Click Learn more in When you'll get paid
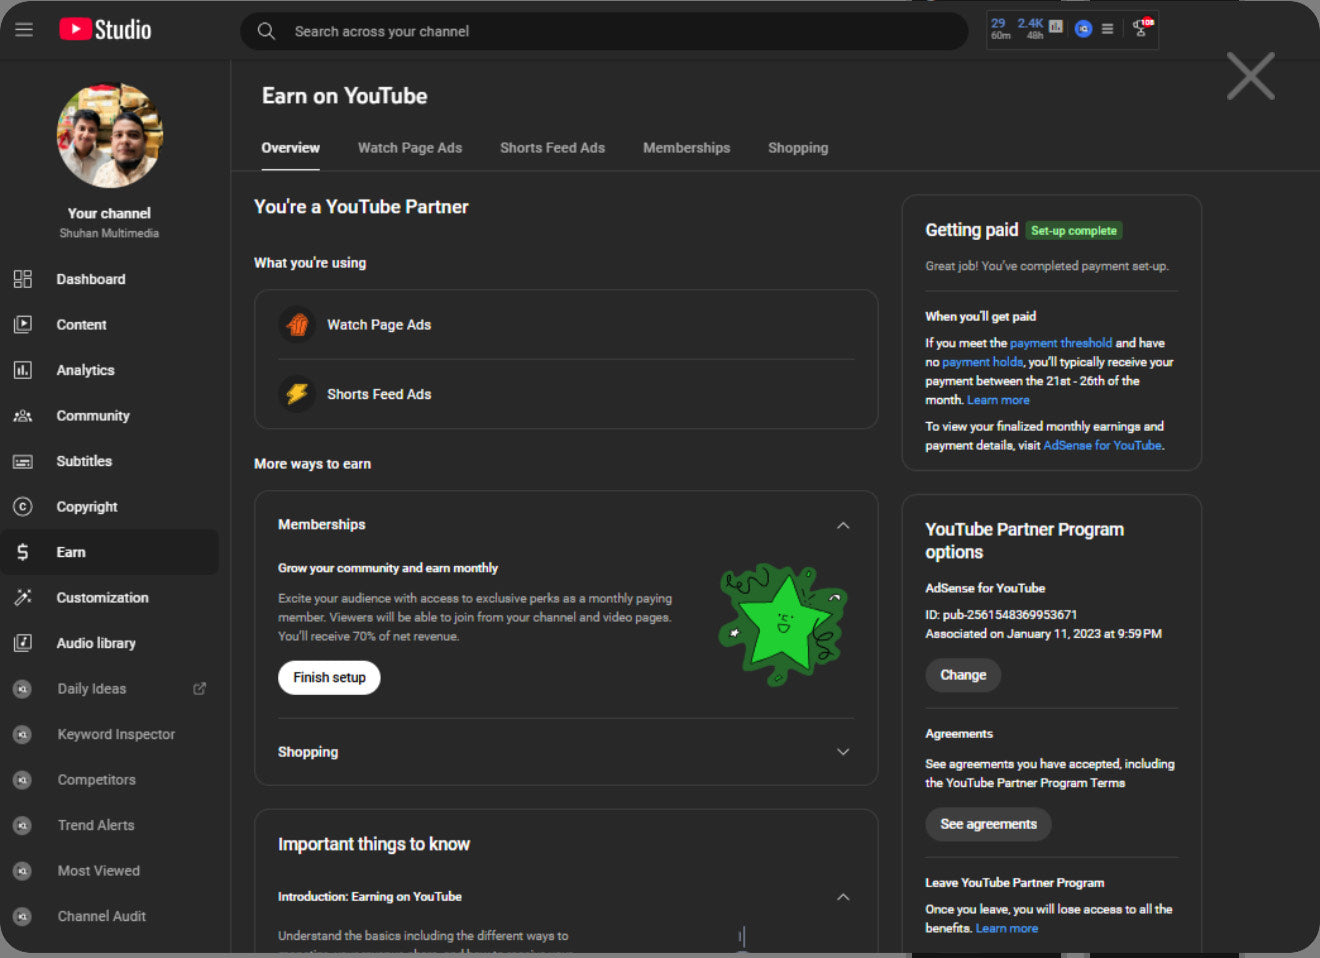1320x958 pixels. [998, 400]
